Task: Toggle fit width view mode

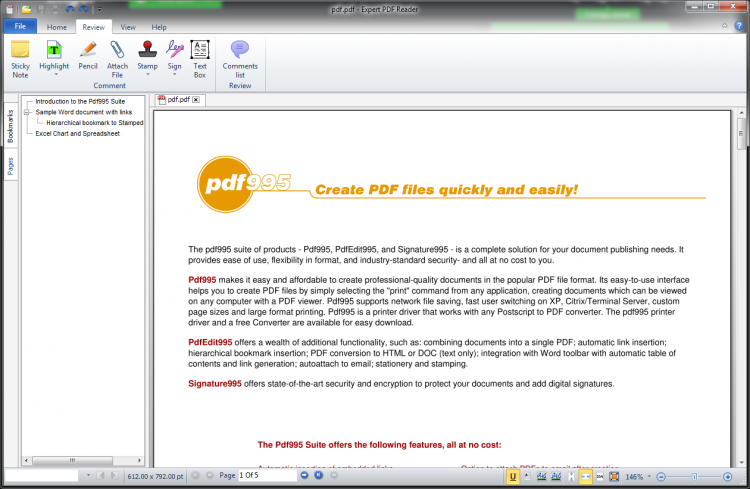Action: (585, 477)
